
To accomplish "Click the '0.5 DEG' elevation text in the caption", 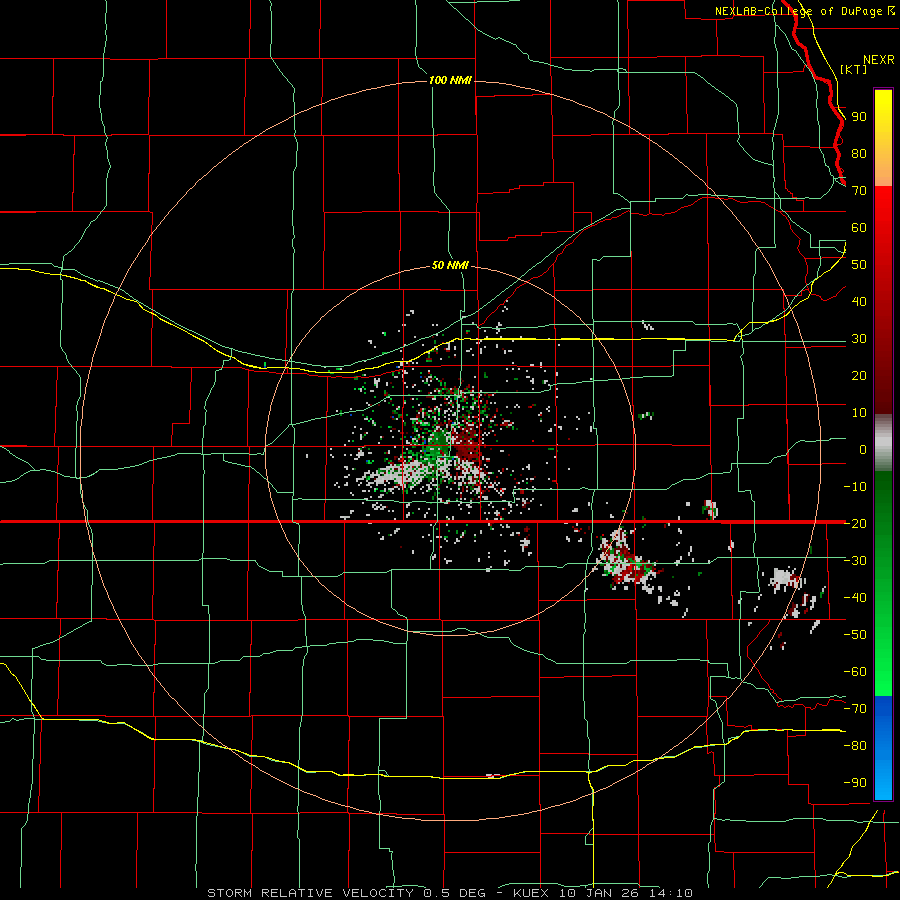I will pos(455,893).
